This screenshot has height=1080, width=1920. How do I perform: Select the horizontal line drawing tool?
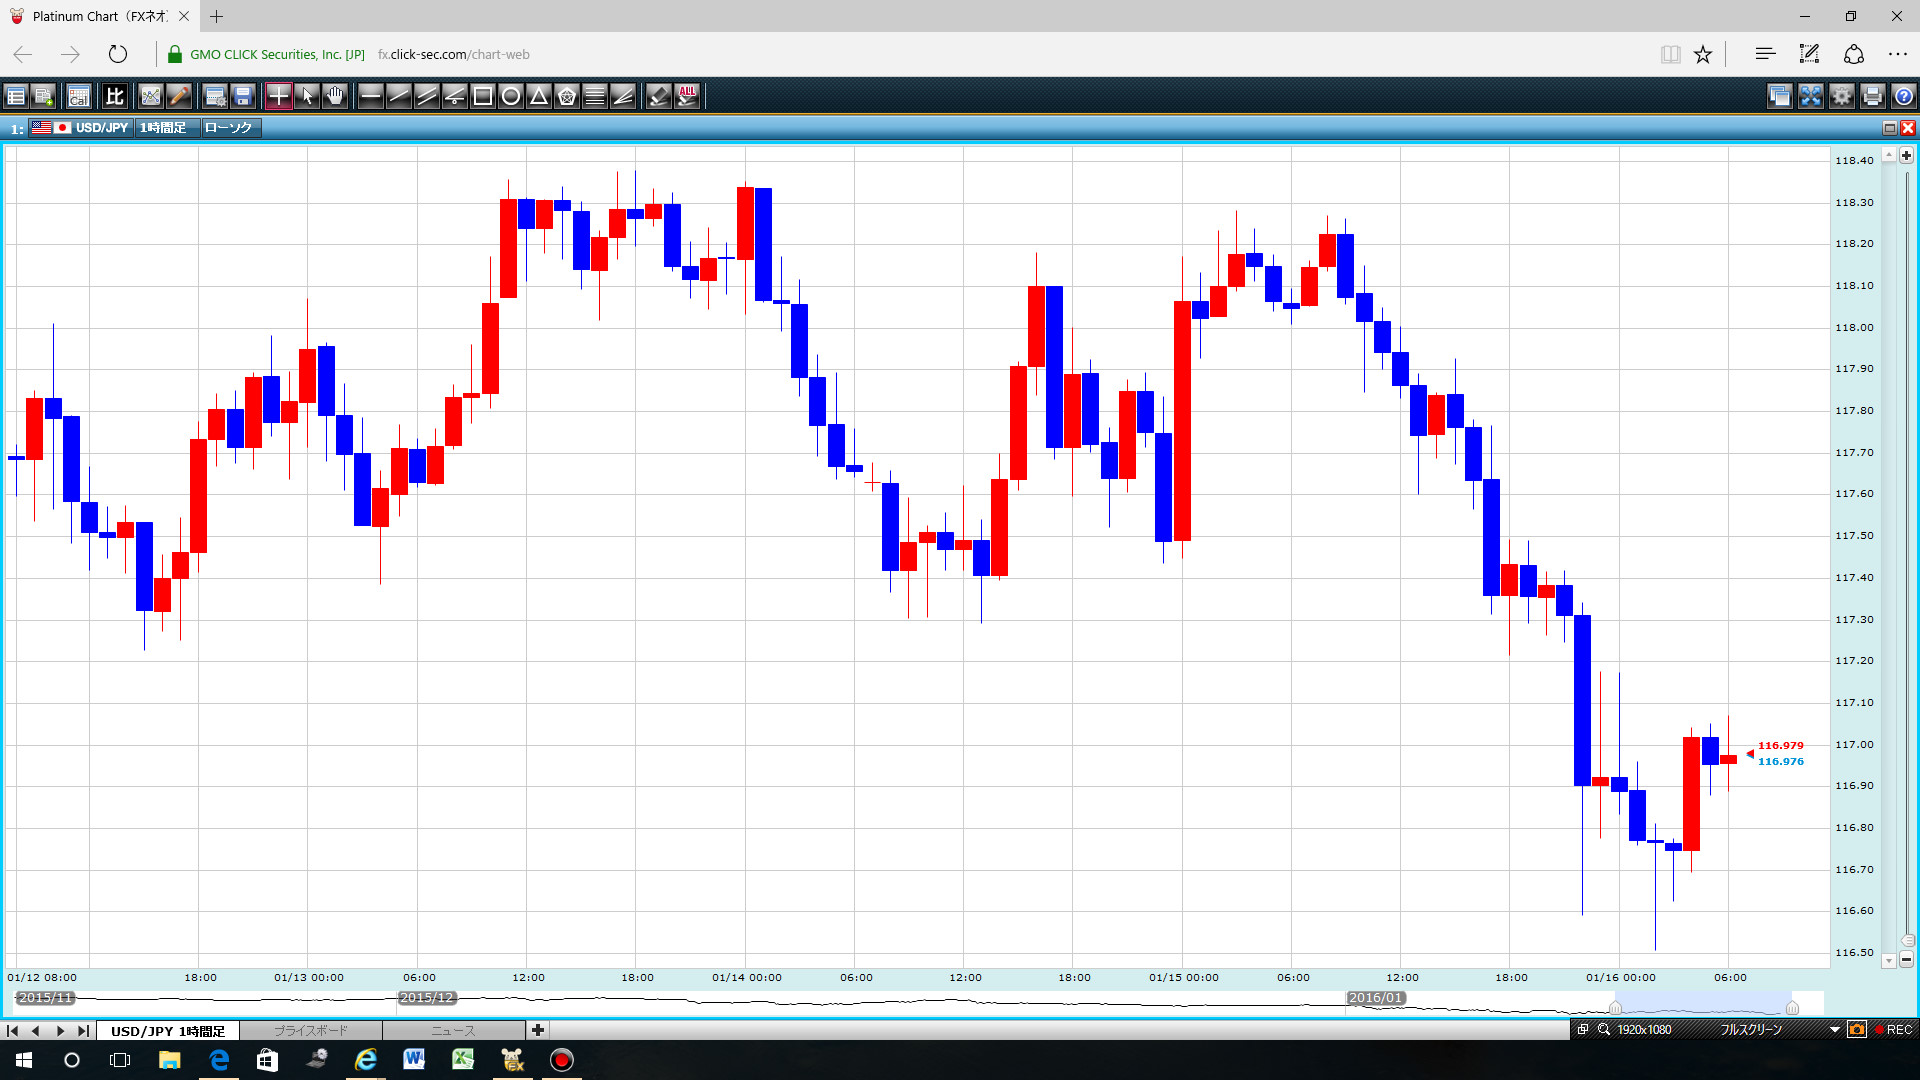pos(370,96)
